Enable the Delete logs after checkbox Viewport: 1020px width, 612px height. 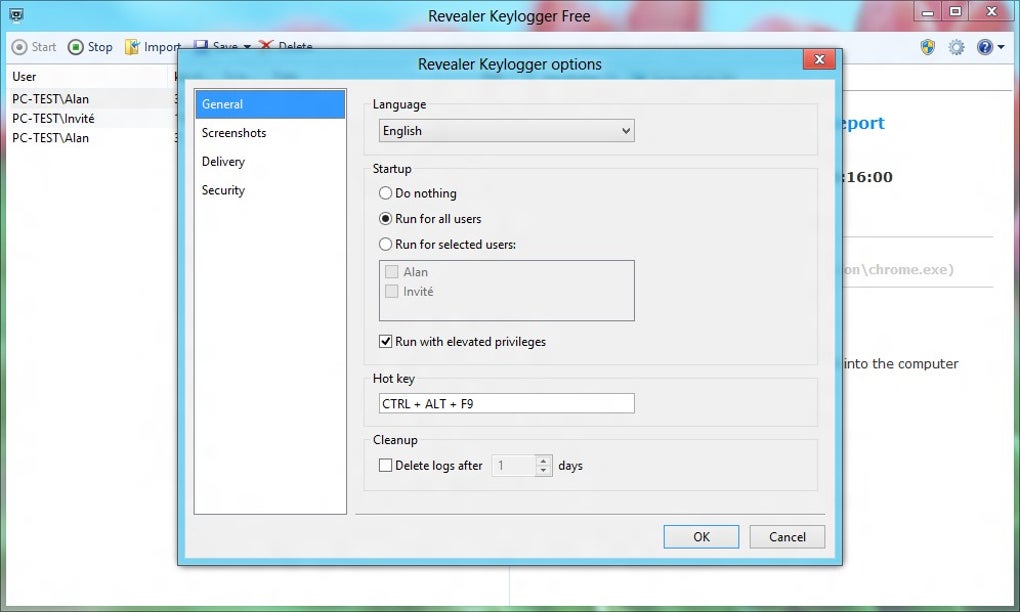(x=385, y=466)
